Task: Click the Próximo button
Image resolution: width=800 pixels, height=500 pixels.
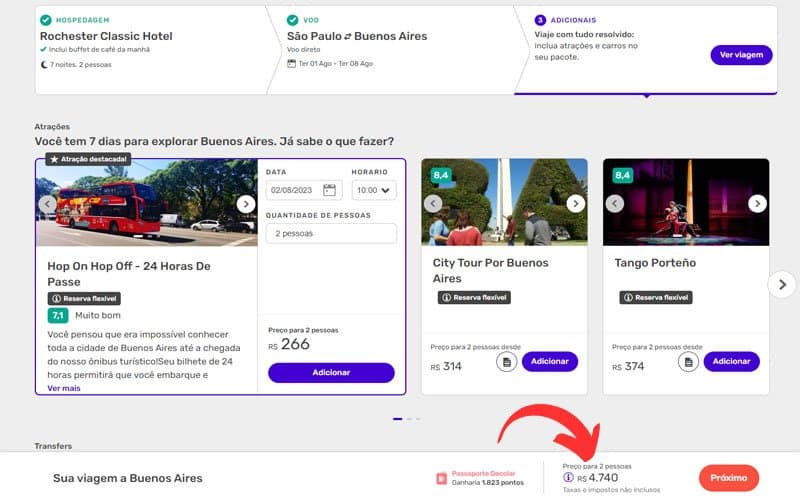Action: pyautogui.click(x=729, y=478)
